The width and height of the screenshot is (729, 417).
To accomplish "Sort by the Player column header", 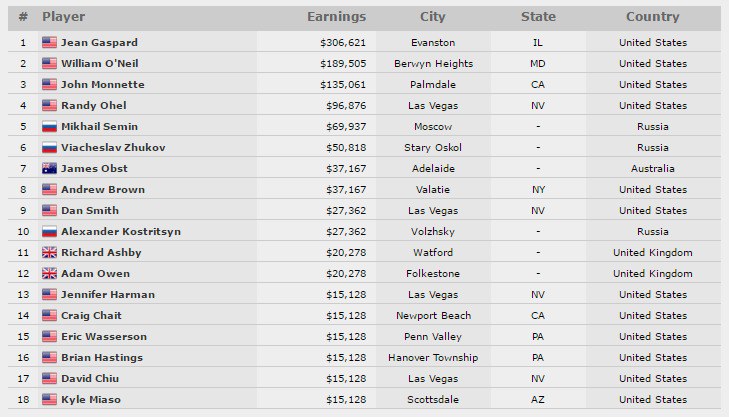I will click(63, 17).
